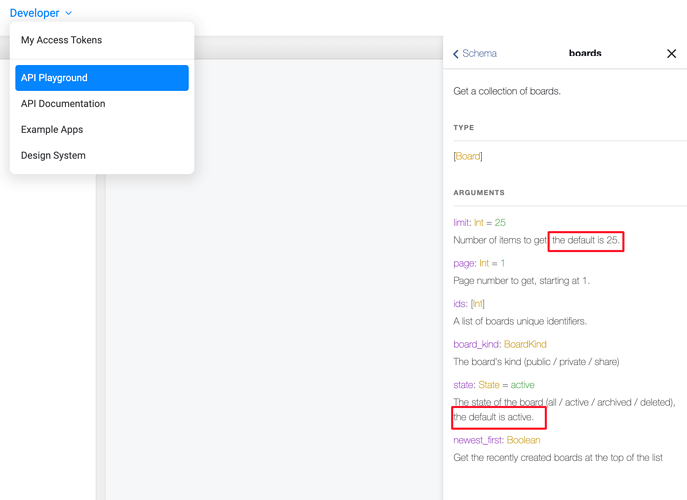Viewport: 687px width, 500px height.
Task: Click the Int type of page argument
Action: pos(484,264)
